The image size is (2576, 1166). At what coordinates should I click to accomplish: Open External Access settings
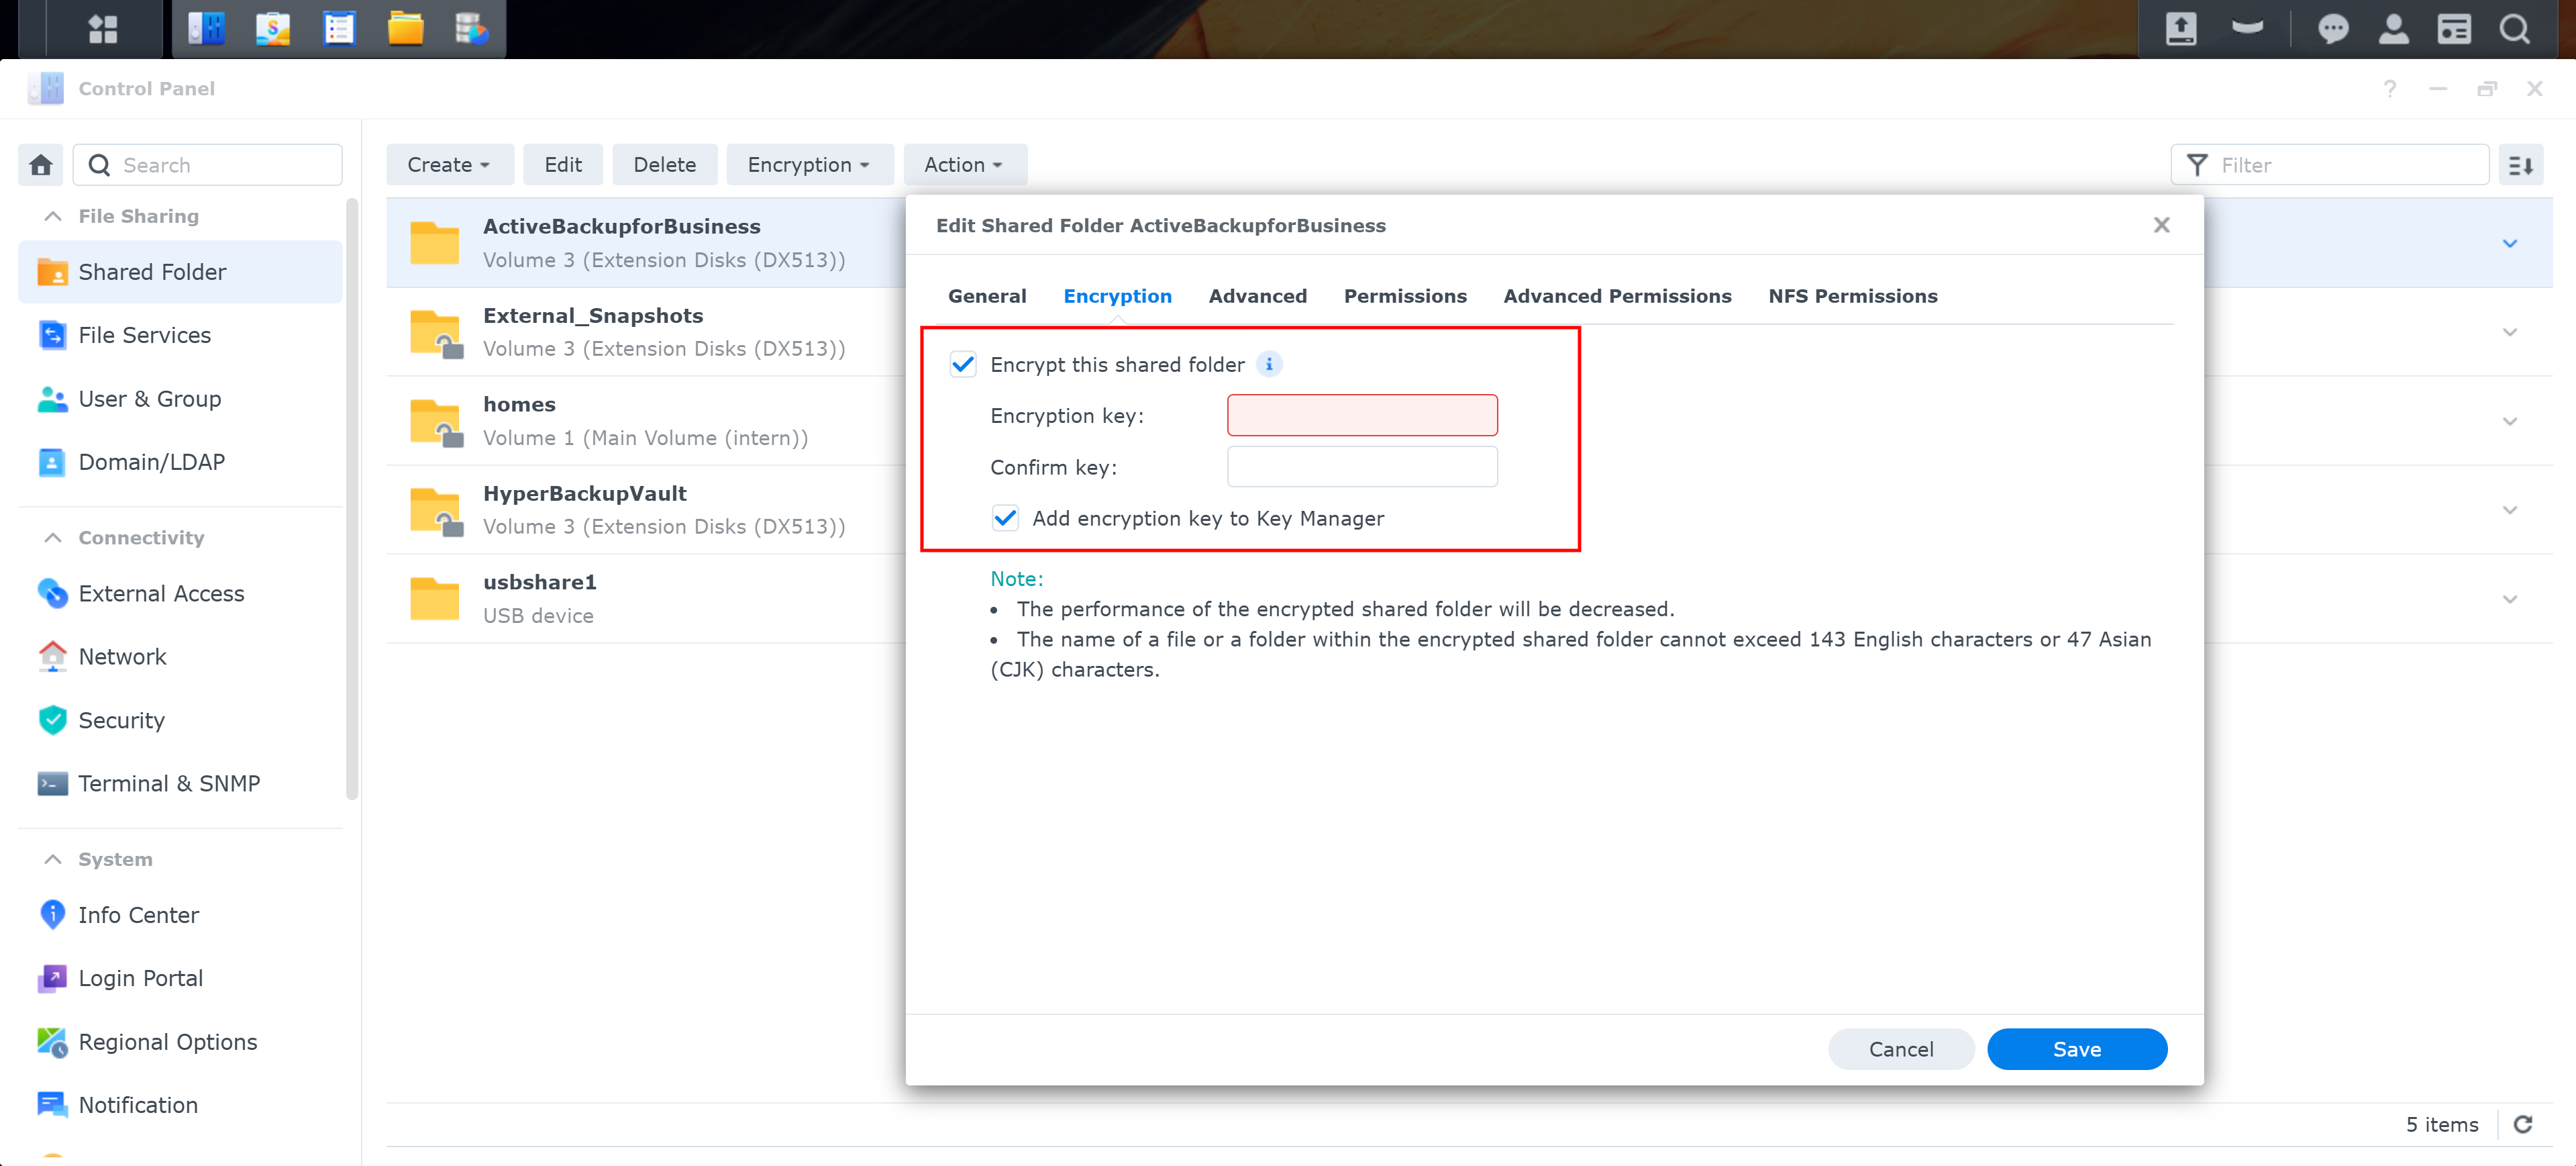pyautogui.click(x=180, y=594)
